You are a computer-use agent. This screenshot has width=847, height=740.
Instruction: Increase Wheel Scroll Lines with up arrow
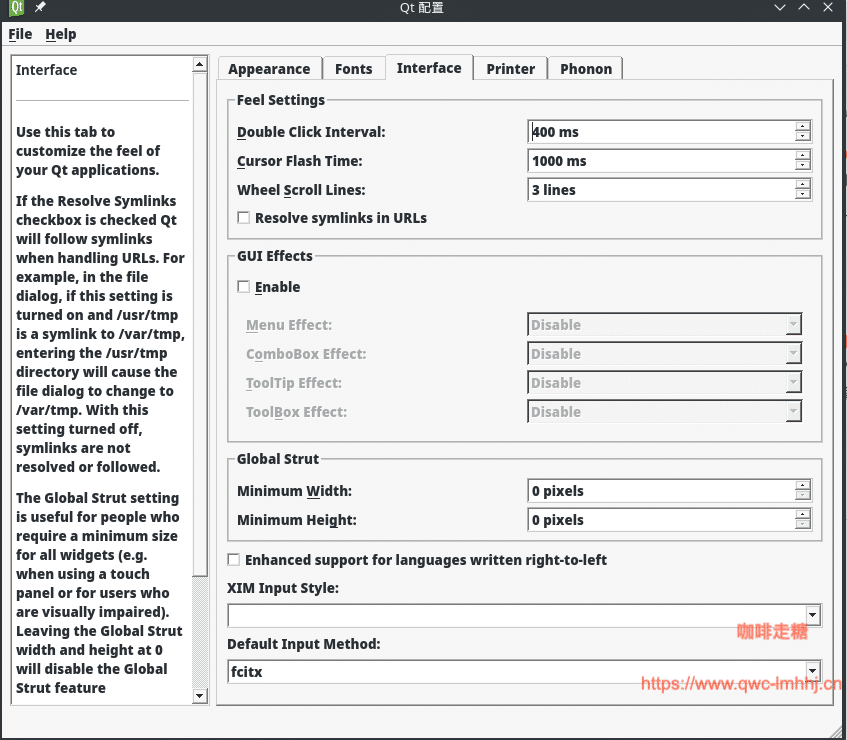pyautogui.click(x=803, y=185)
